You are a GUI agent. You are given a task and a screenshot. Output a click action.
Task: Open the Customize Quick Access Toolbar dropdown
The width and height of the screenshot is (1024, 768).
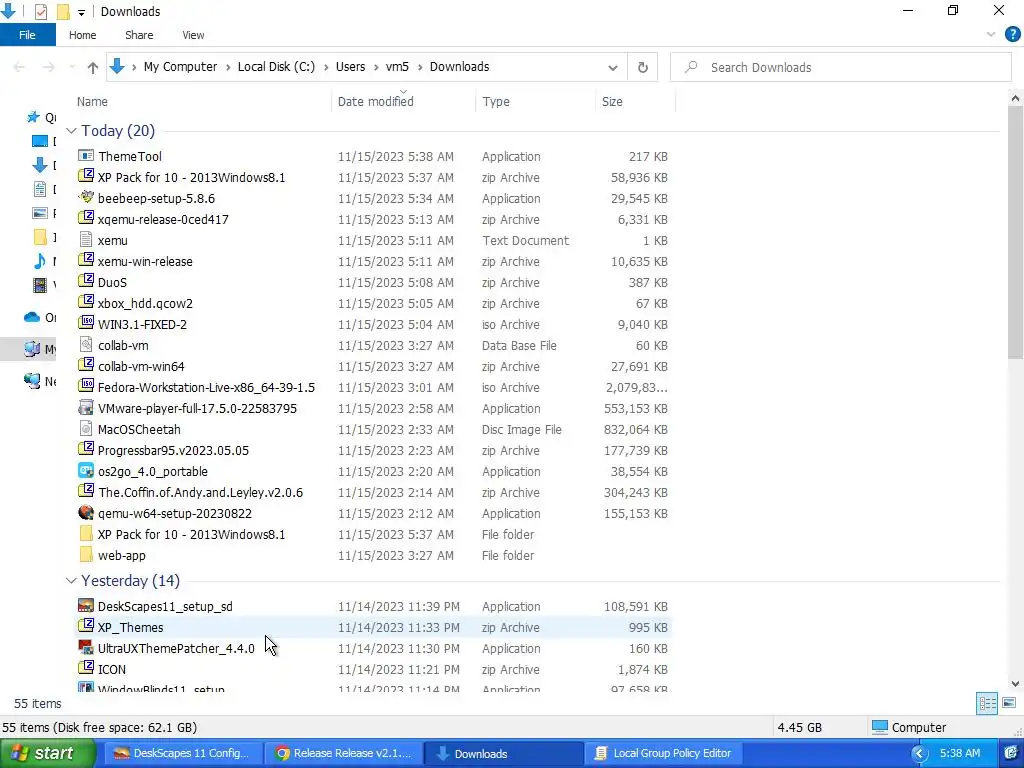81,12
